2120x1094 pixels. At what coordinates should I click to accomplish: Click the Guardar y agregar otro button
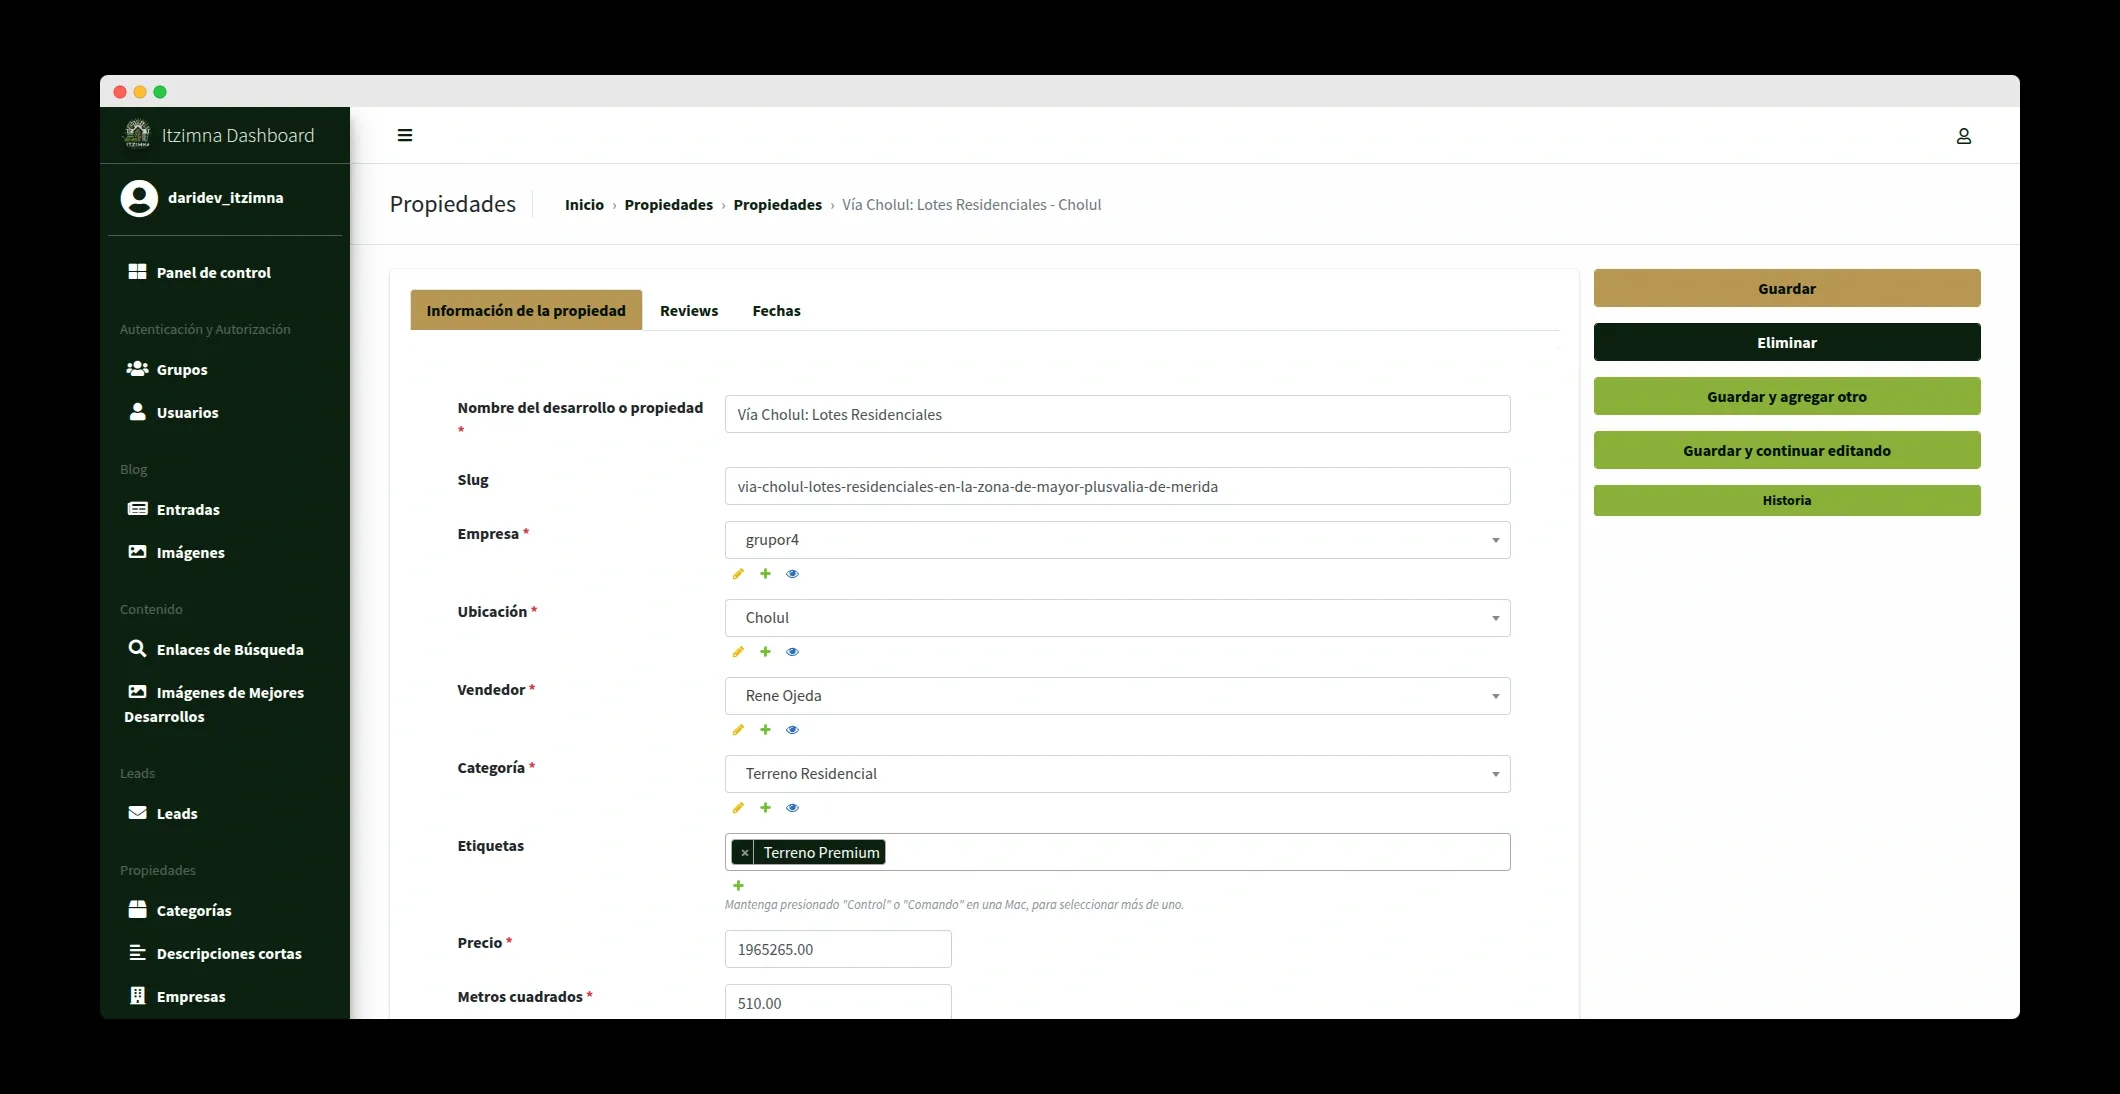[x=1786, y=396]
